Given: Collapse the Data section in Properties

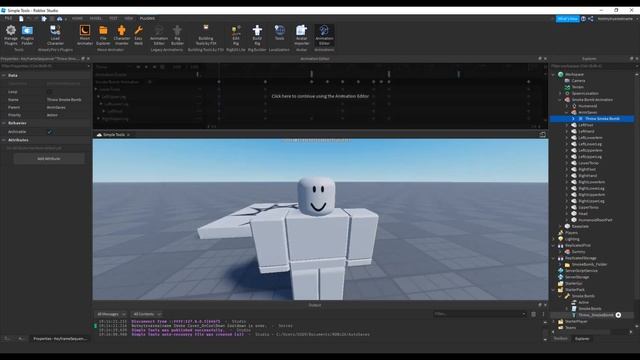Looking at the screenshot, I should [4, 76].
